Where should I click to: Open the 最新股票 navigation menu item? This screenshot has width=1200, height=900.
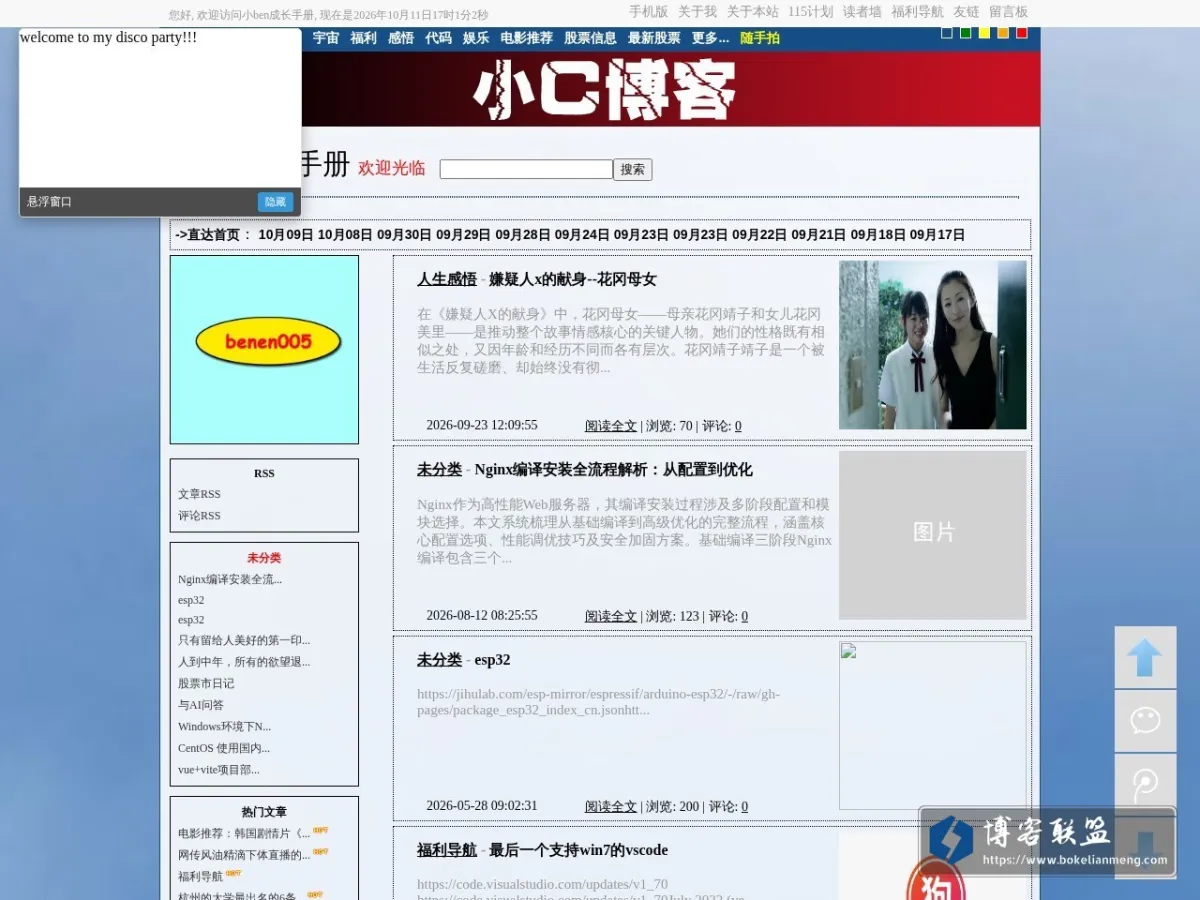click(x=654, y=38)
